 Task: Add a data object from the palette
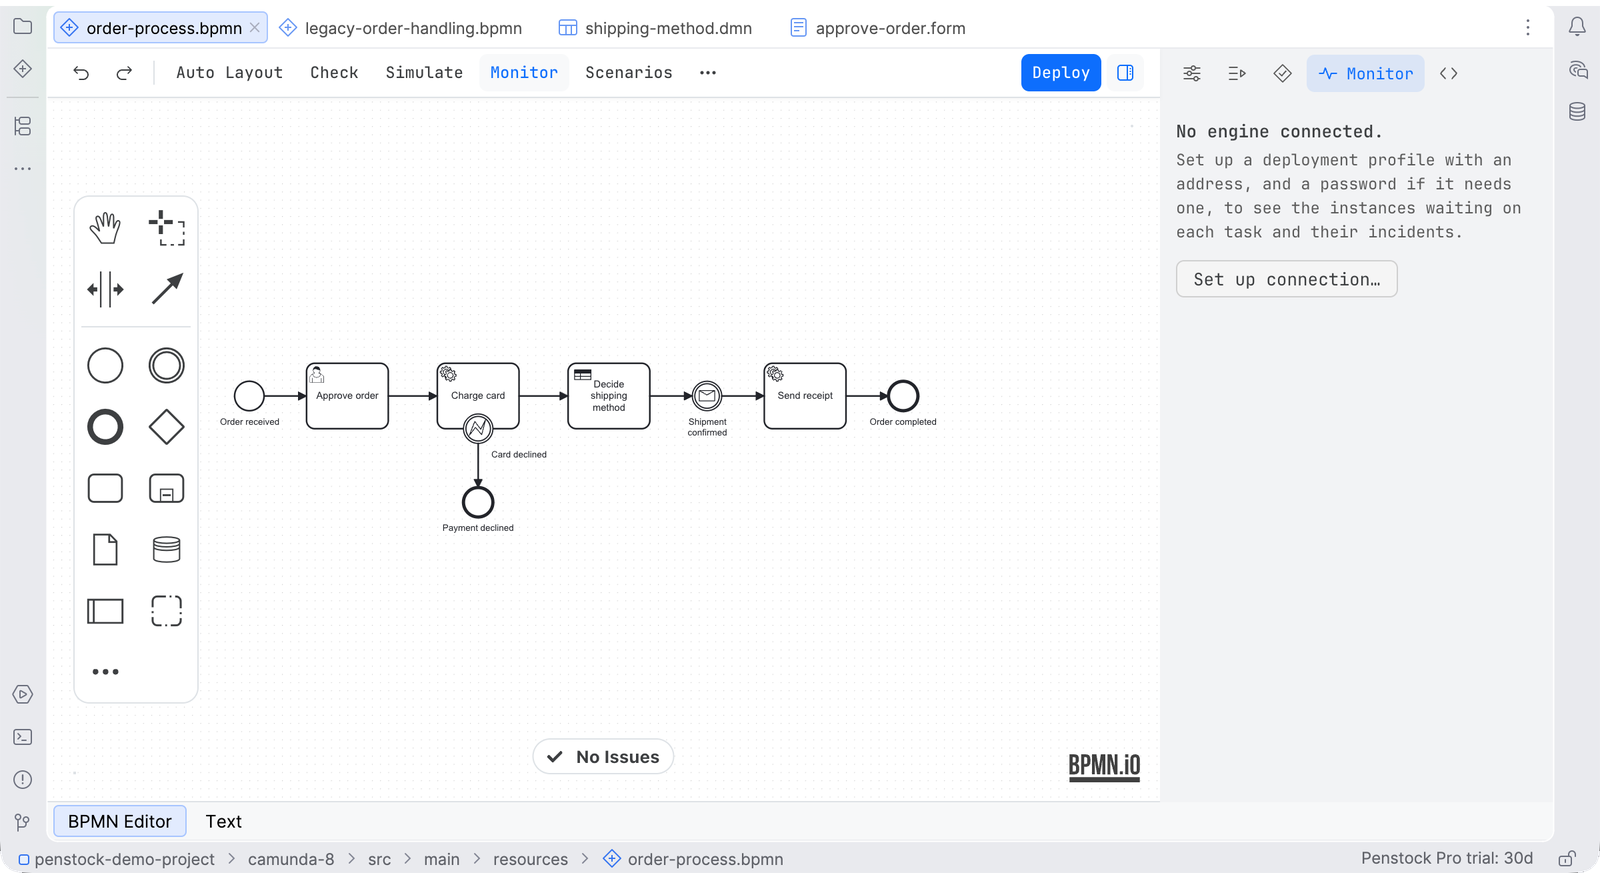[x=105, y=549]
